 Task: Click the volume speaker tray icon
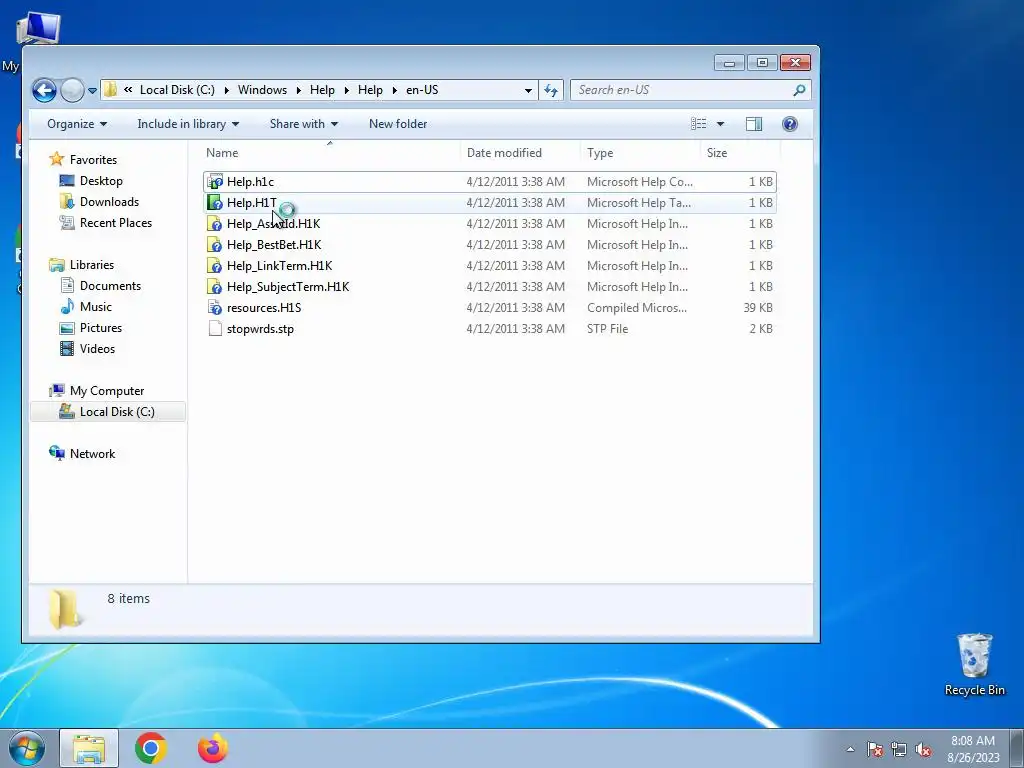[x=923, y=749]
